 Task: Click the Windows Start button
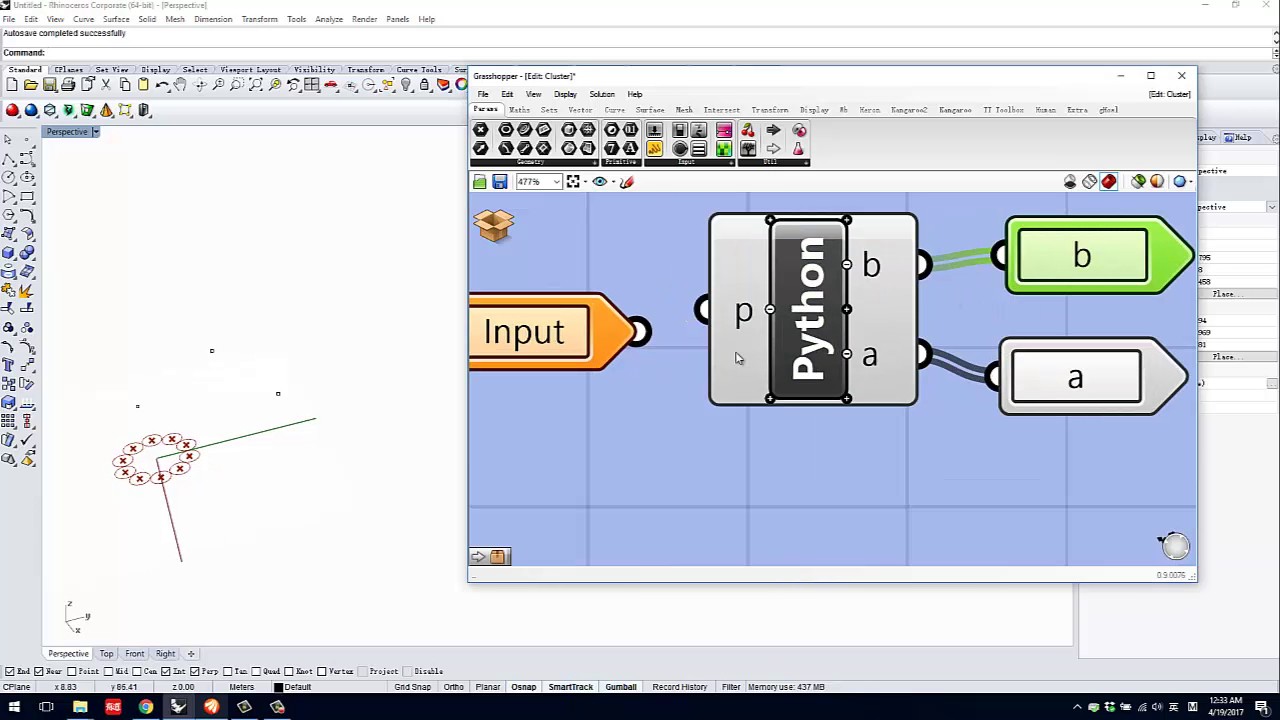tap(14, 708)
